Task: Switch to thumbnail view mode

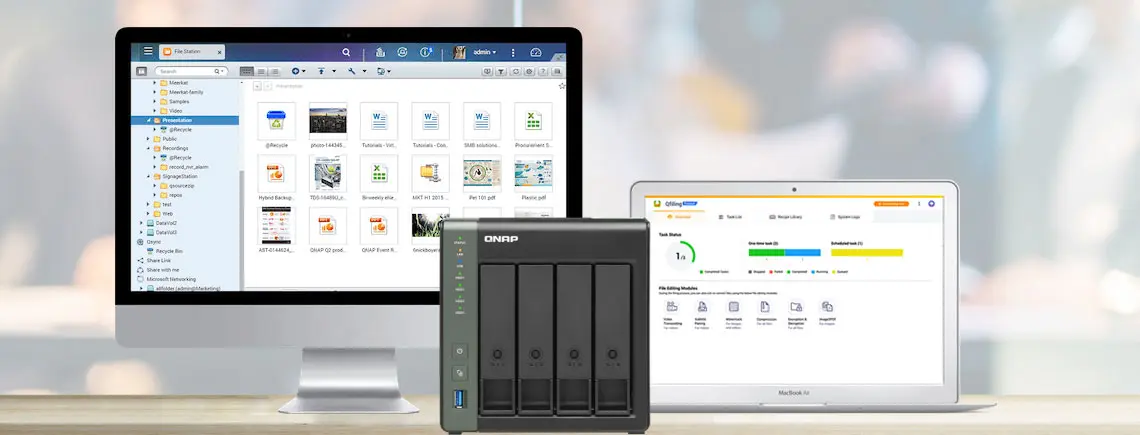Action: (247, 71)
